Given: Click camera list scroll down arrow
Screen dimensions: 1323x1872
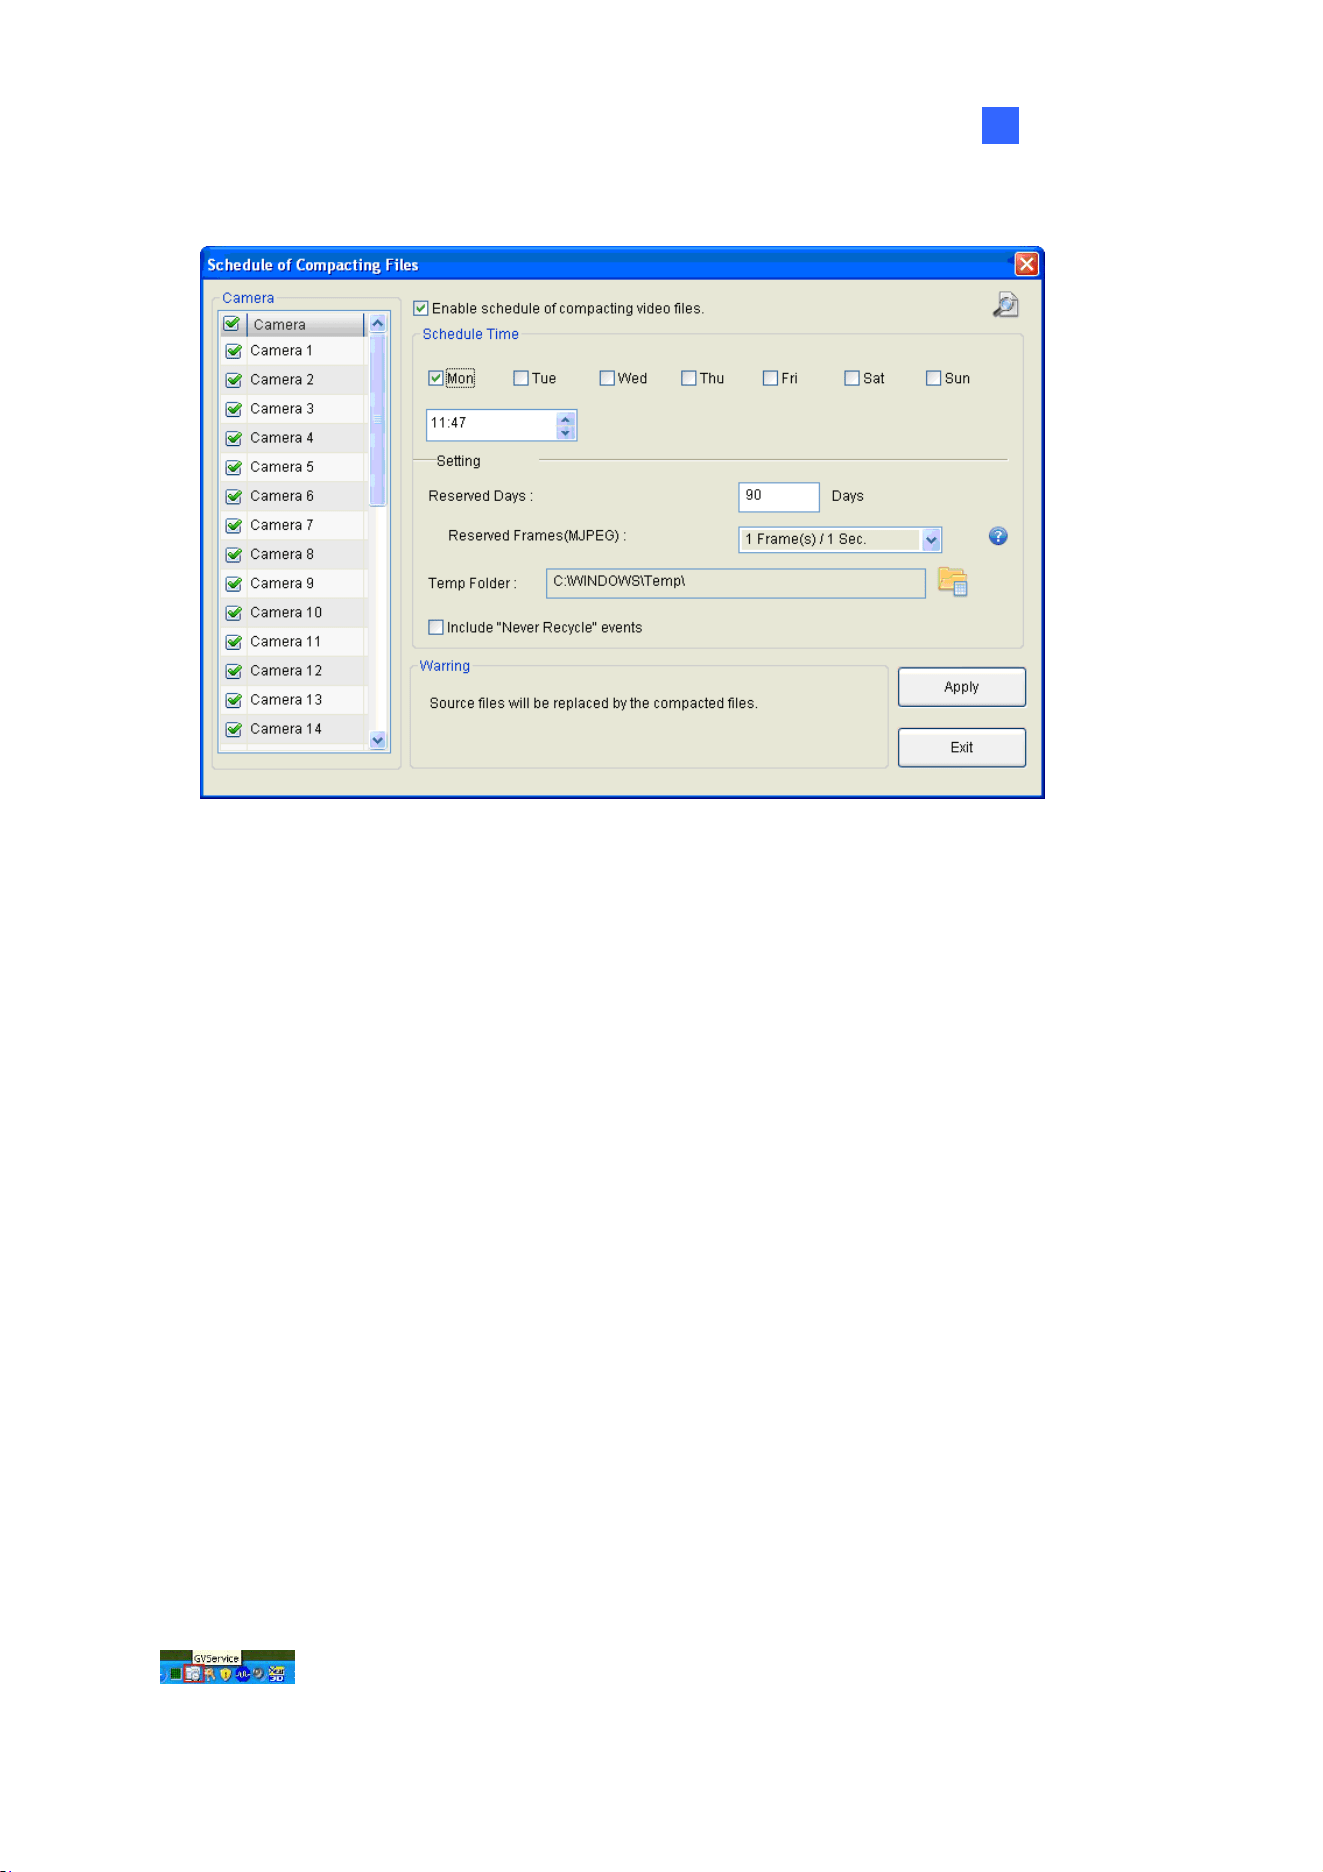Looking at the screenshot, I should 377,740.
